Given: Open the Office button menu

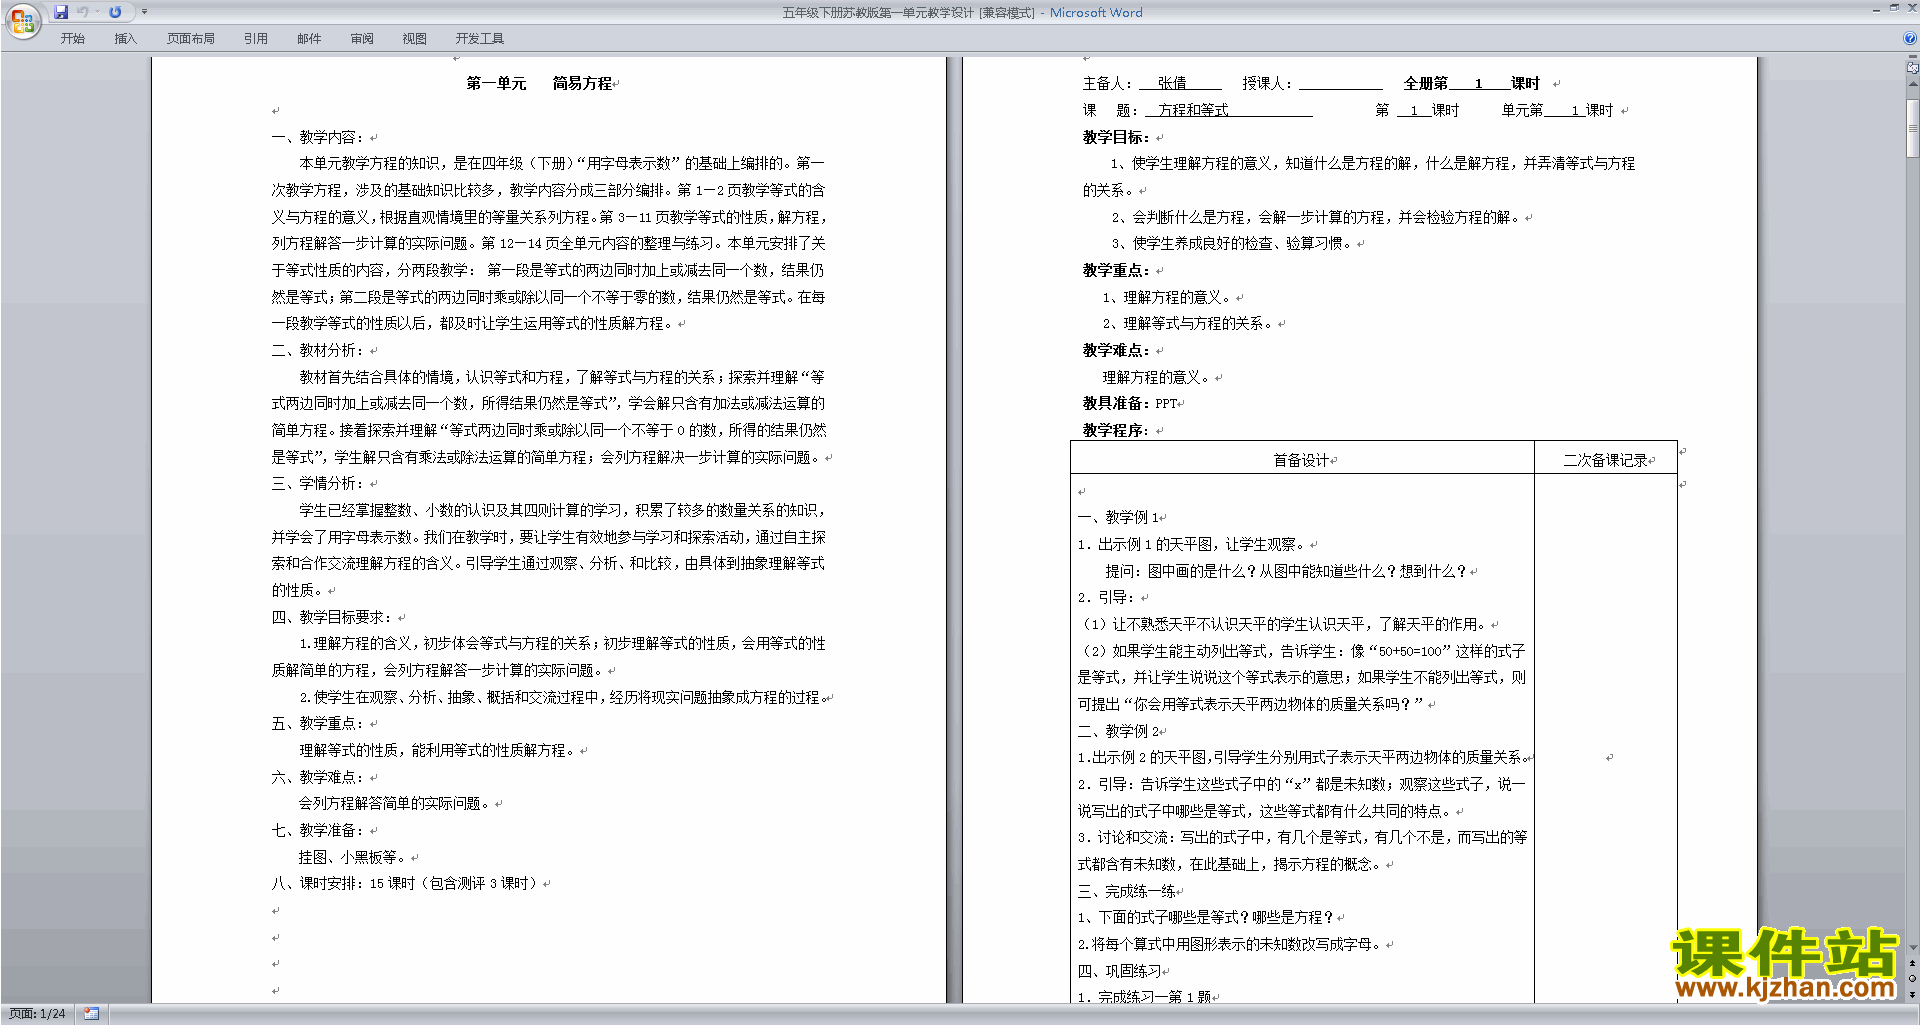Looking at the screenshot, I should point(22,20).
